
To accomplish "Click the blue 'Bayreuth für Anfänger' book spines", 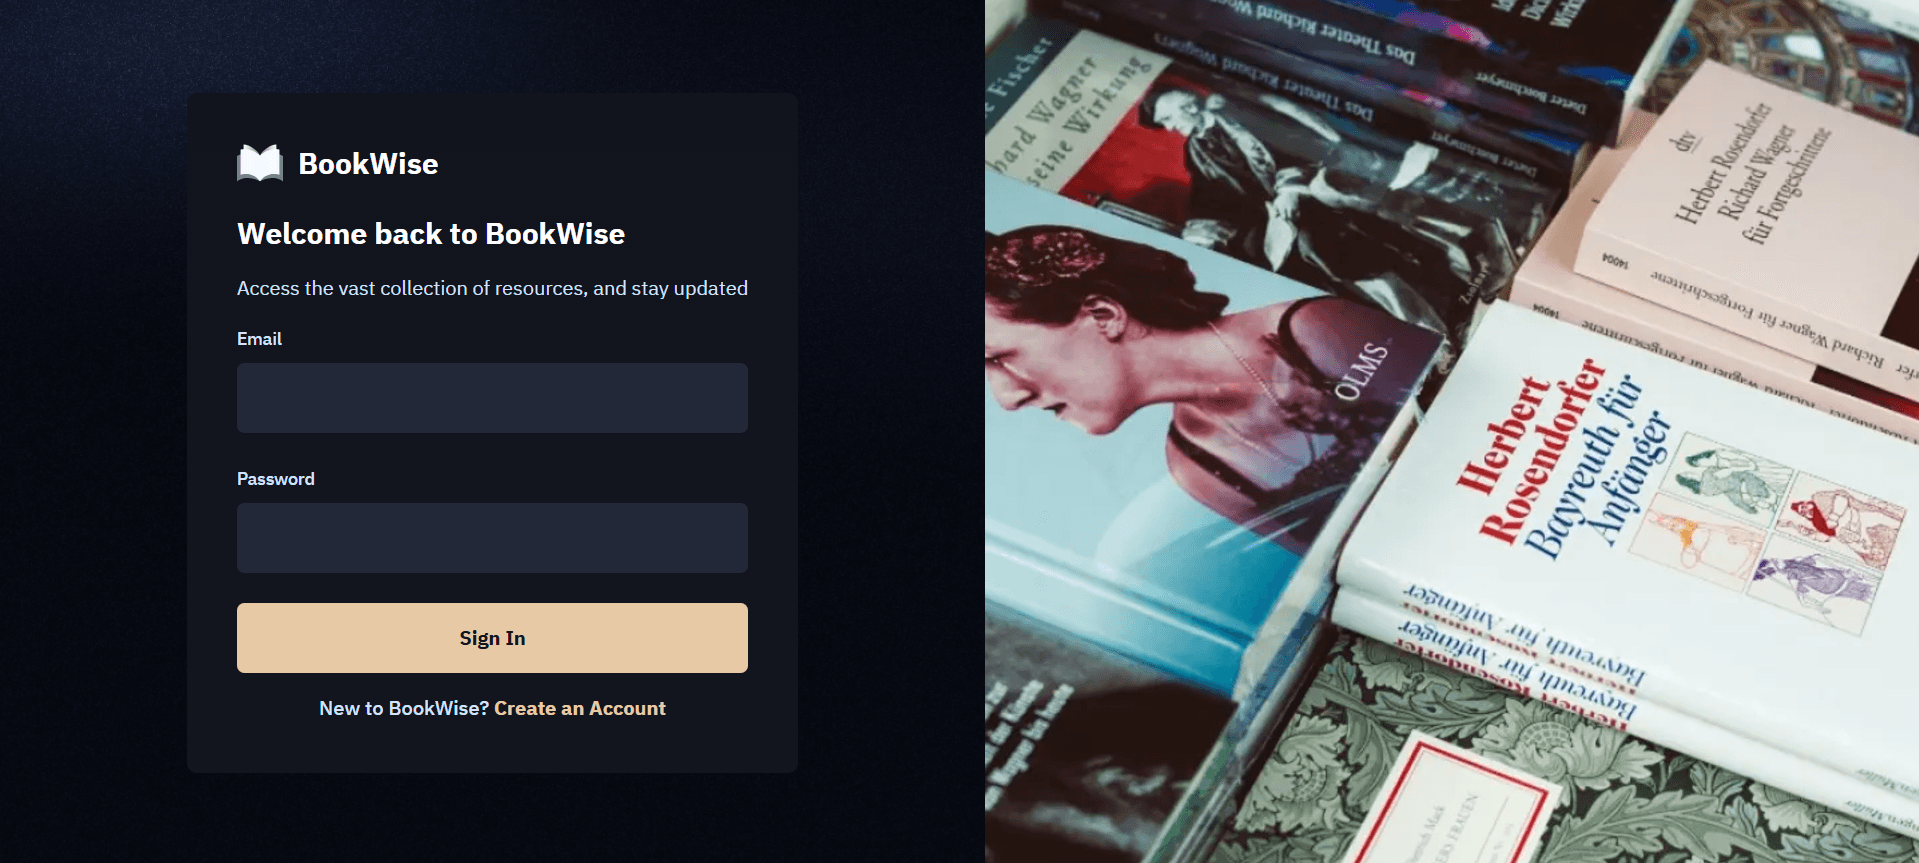I will pyautogui.click(x=1520, y=650).
